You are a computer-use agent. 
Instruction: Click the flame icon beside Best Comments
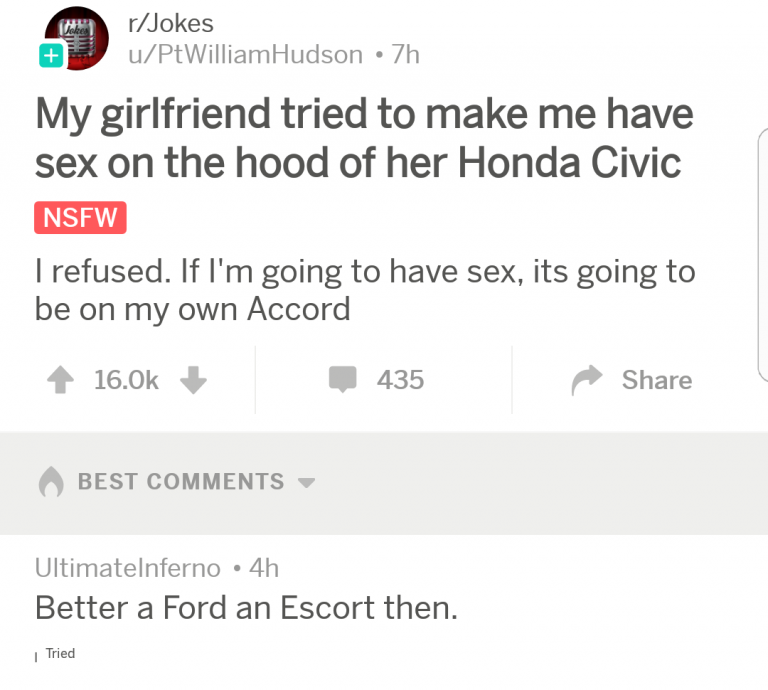coord(51,482)
